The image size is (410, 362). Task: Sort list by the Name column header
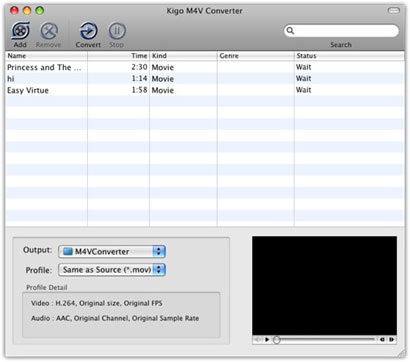click(46, 56)
